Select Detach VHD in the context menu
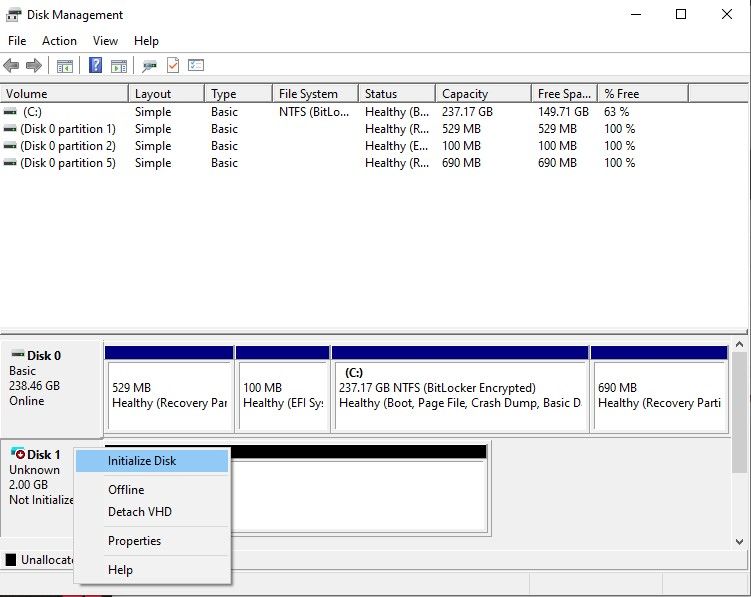751x597 pixels. pyautogui.click(x=152, y=512)
